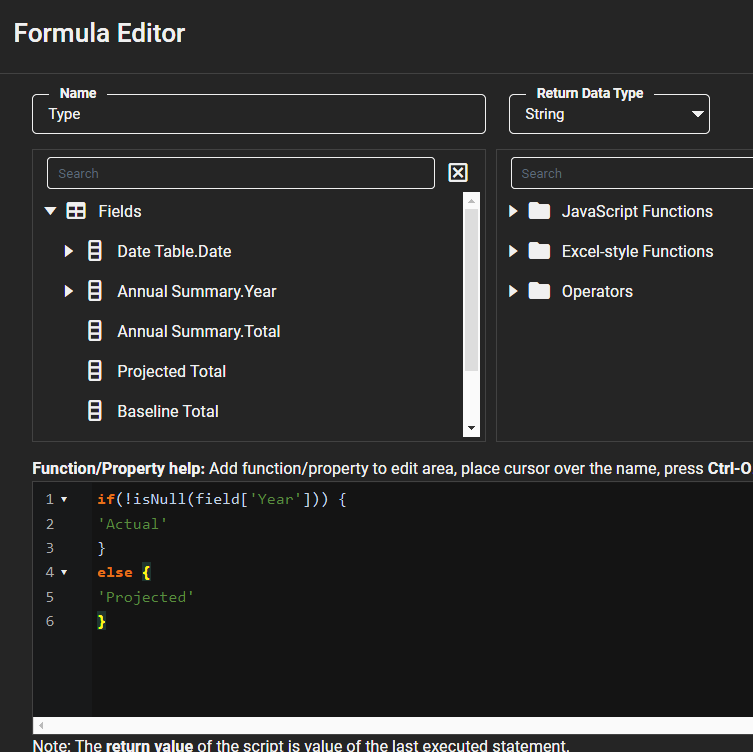Click the Annual Summary.Year field icon
The width and height of the screenshot is (753, 752).
point(95,291)
